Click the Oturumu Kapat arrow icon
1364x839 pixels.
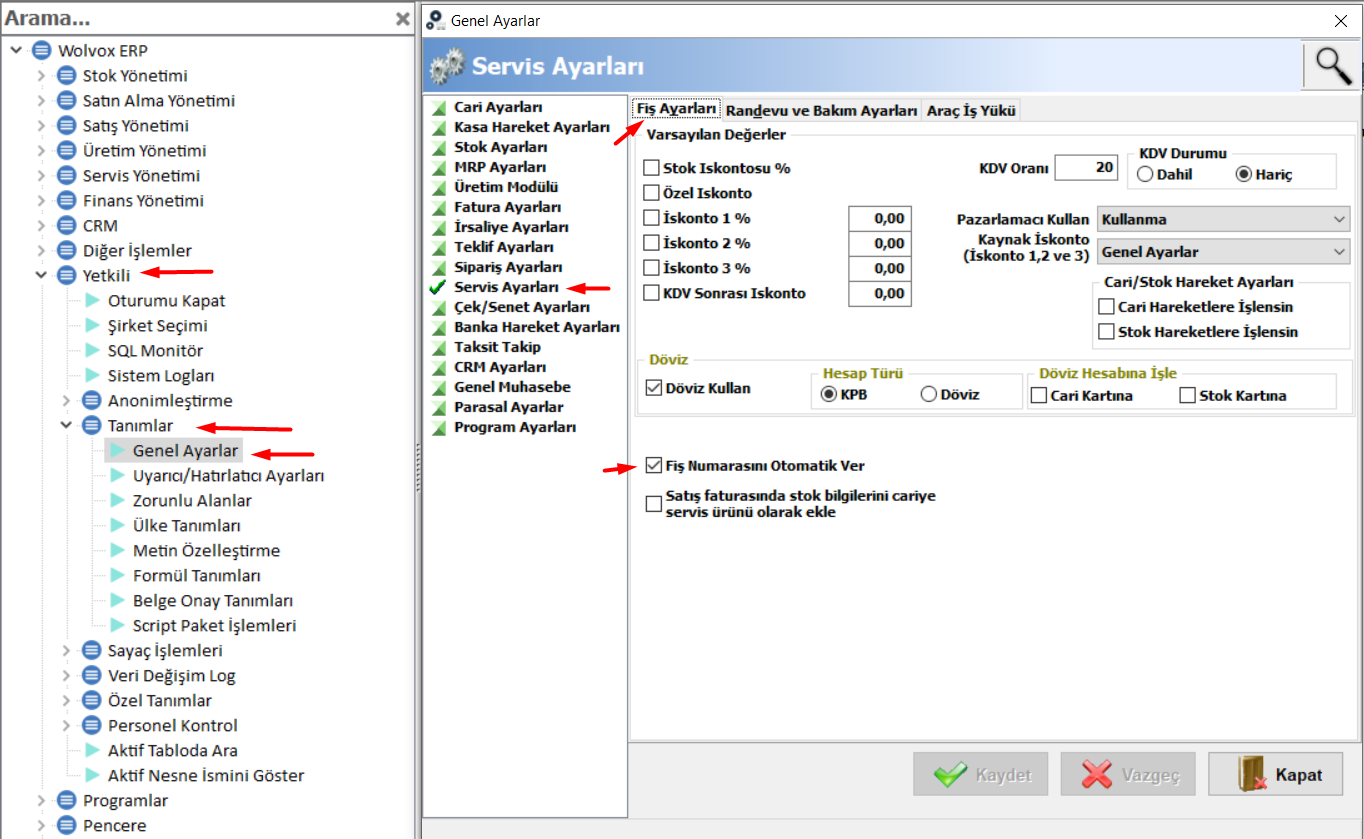(93, 300)
